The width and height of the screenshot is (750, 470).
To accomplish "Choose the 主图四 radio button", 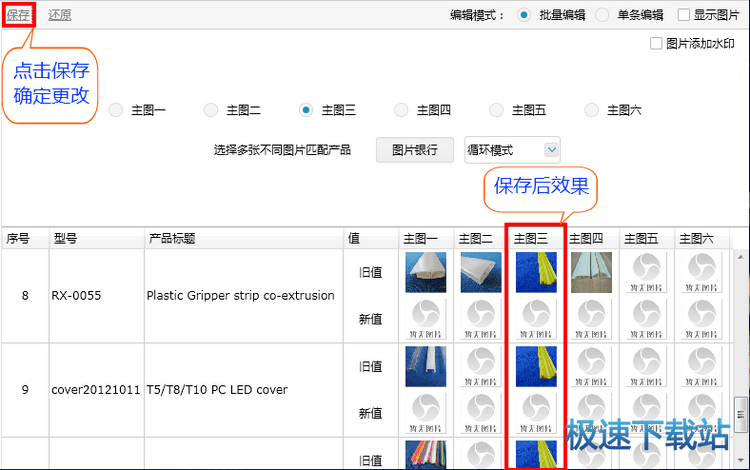I will pos(401,110).
